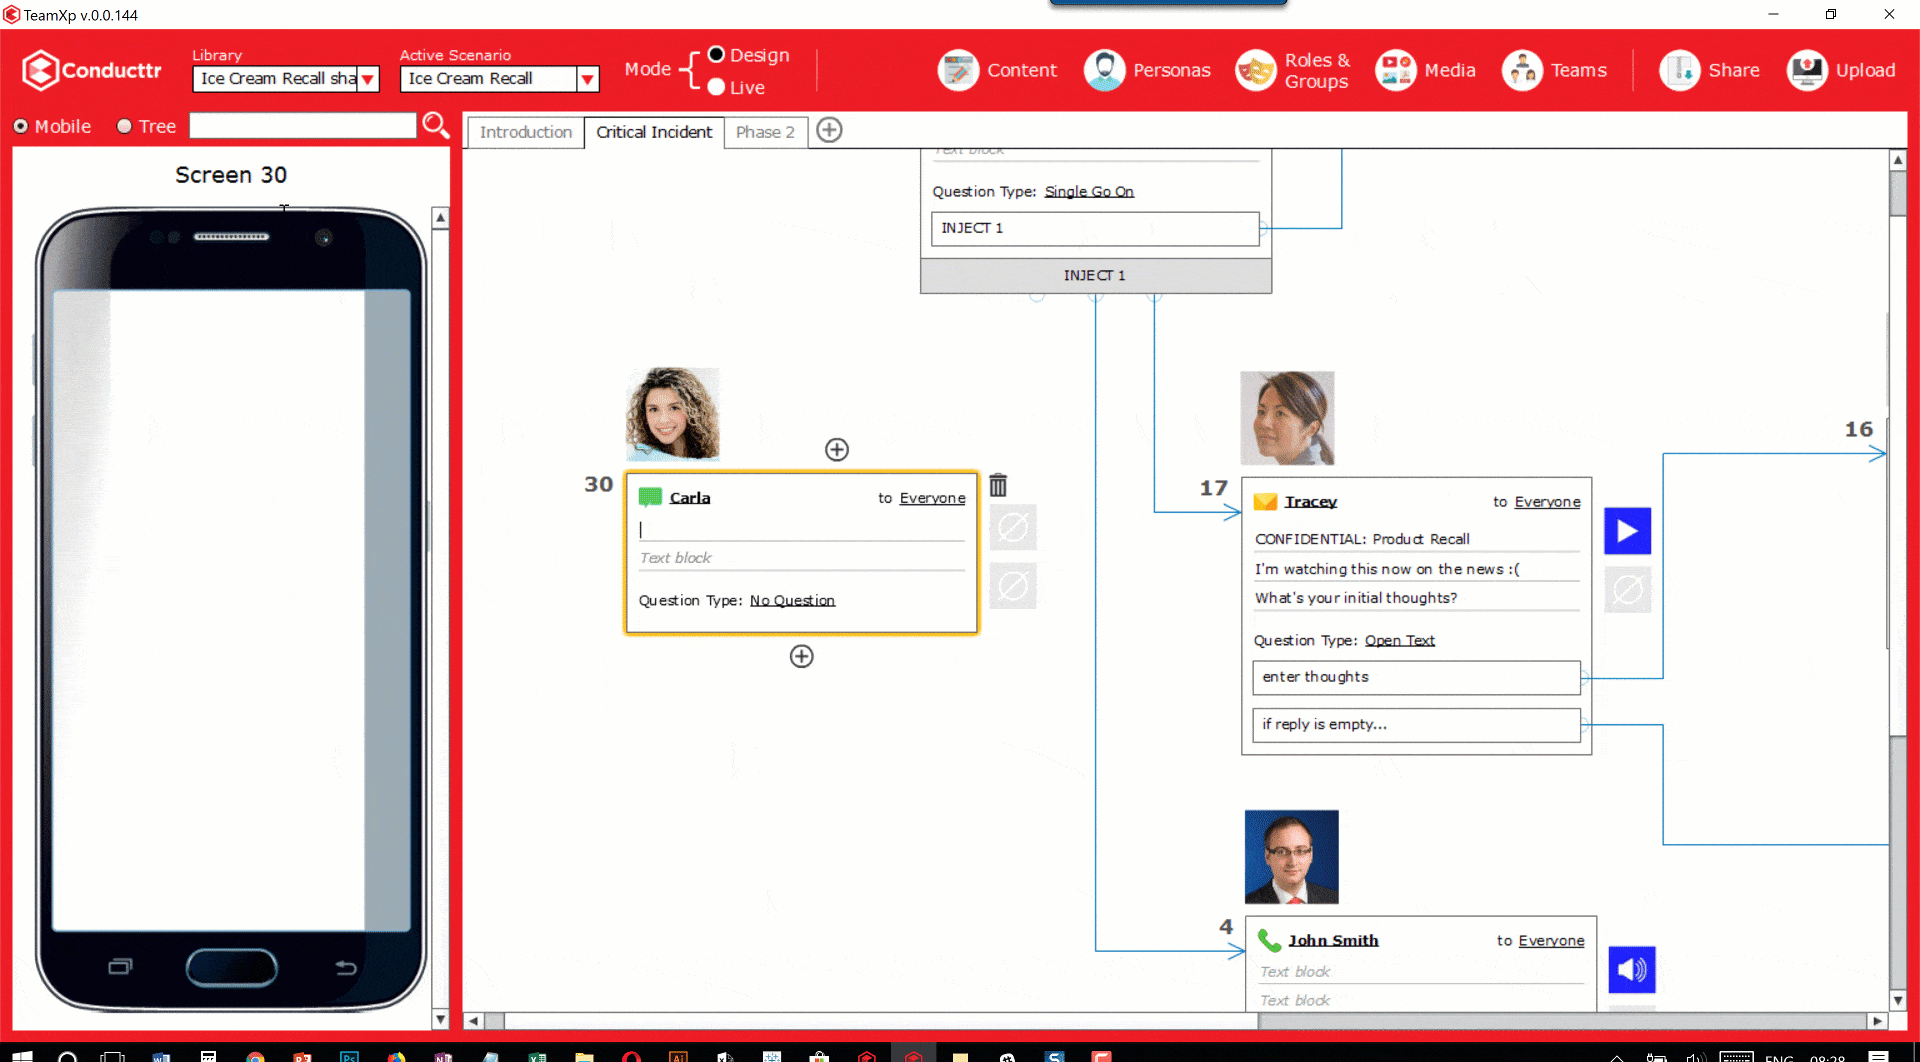Switch Mode to Live
The image size is (1920, 1062).
coord(716,87)
